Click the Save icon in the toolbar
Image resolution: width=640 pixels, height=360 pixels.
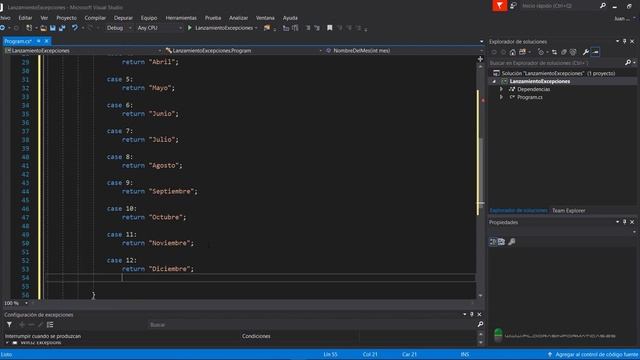click(53, 28)
